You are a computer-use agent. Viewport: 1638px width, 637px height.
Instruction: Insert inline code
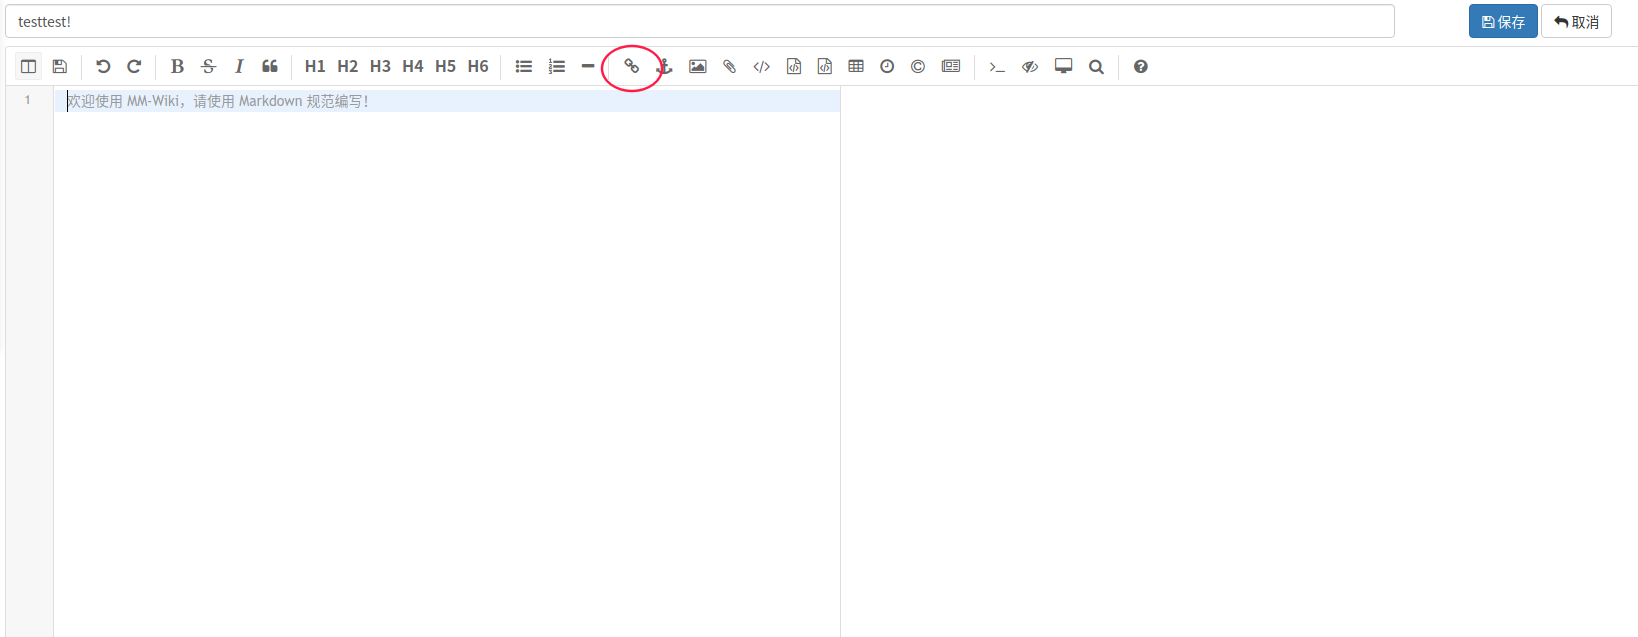[762, 66]
